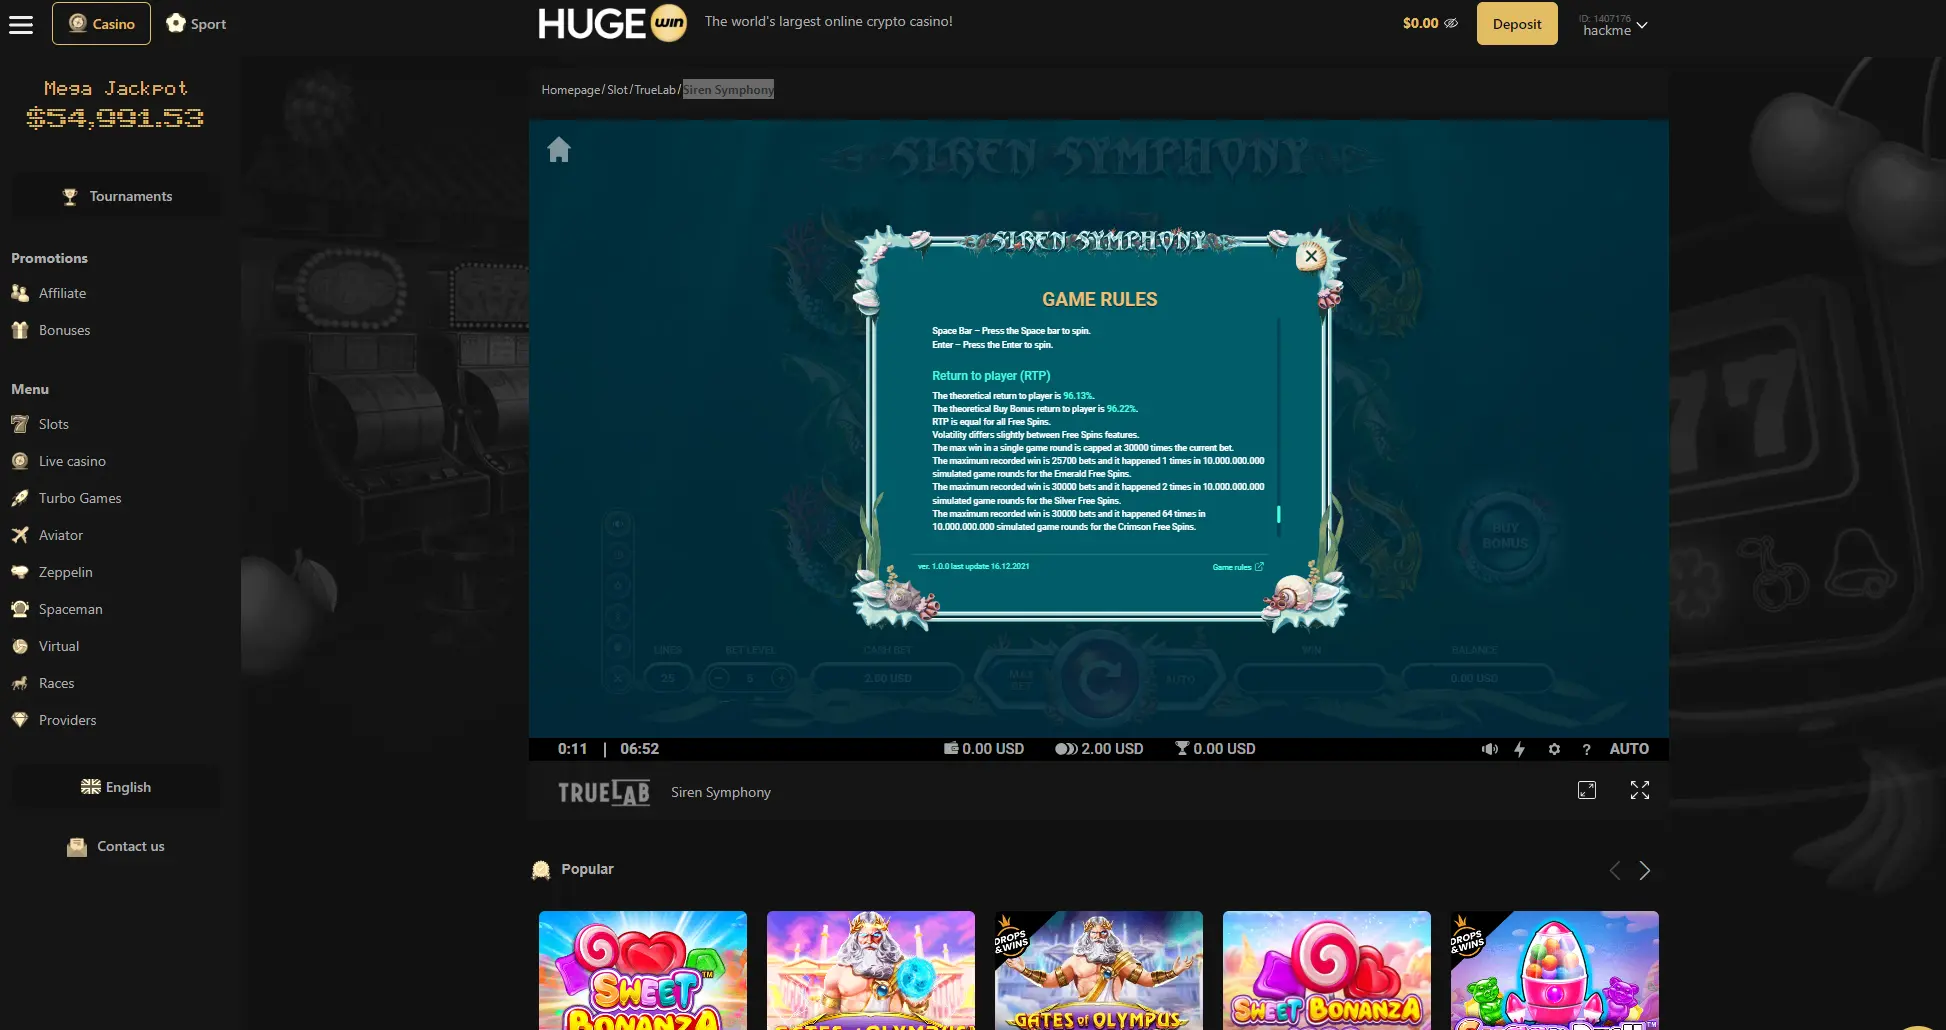Click the Spaceman helmet icon

click(20, 609)
